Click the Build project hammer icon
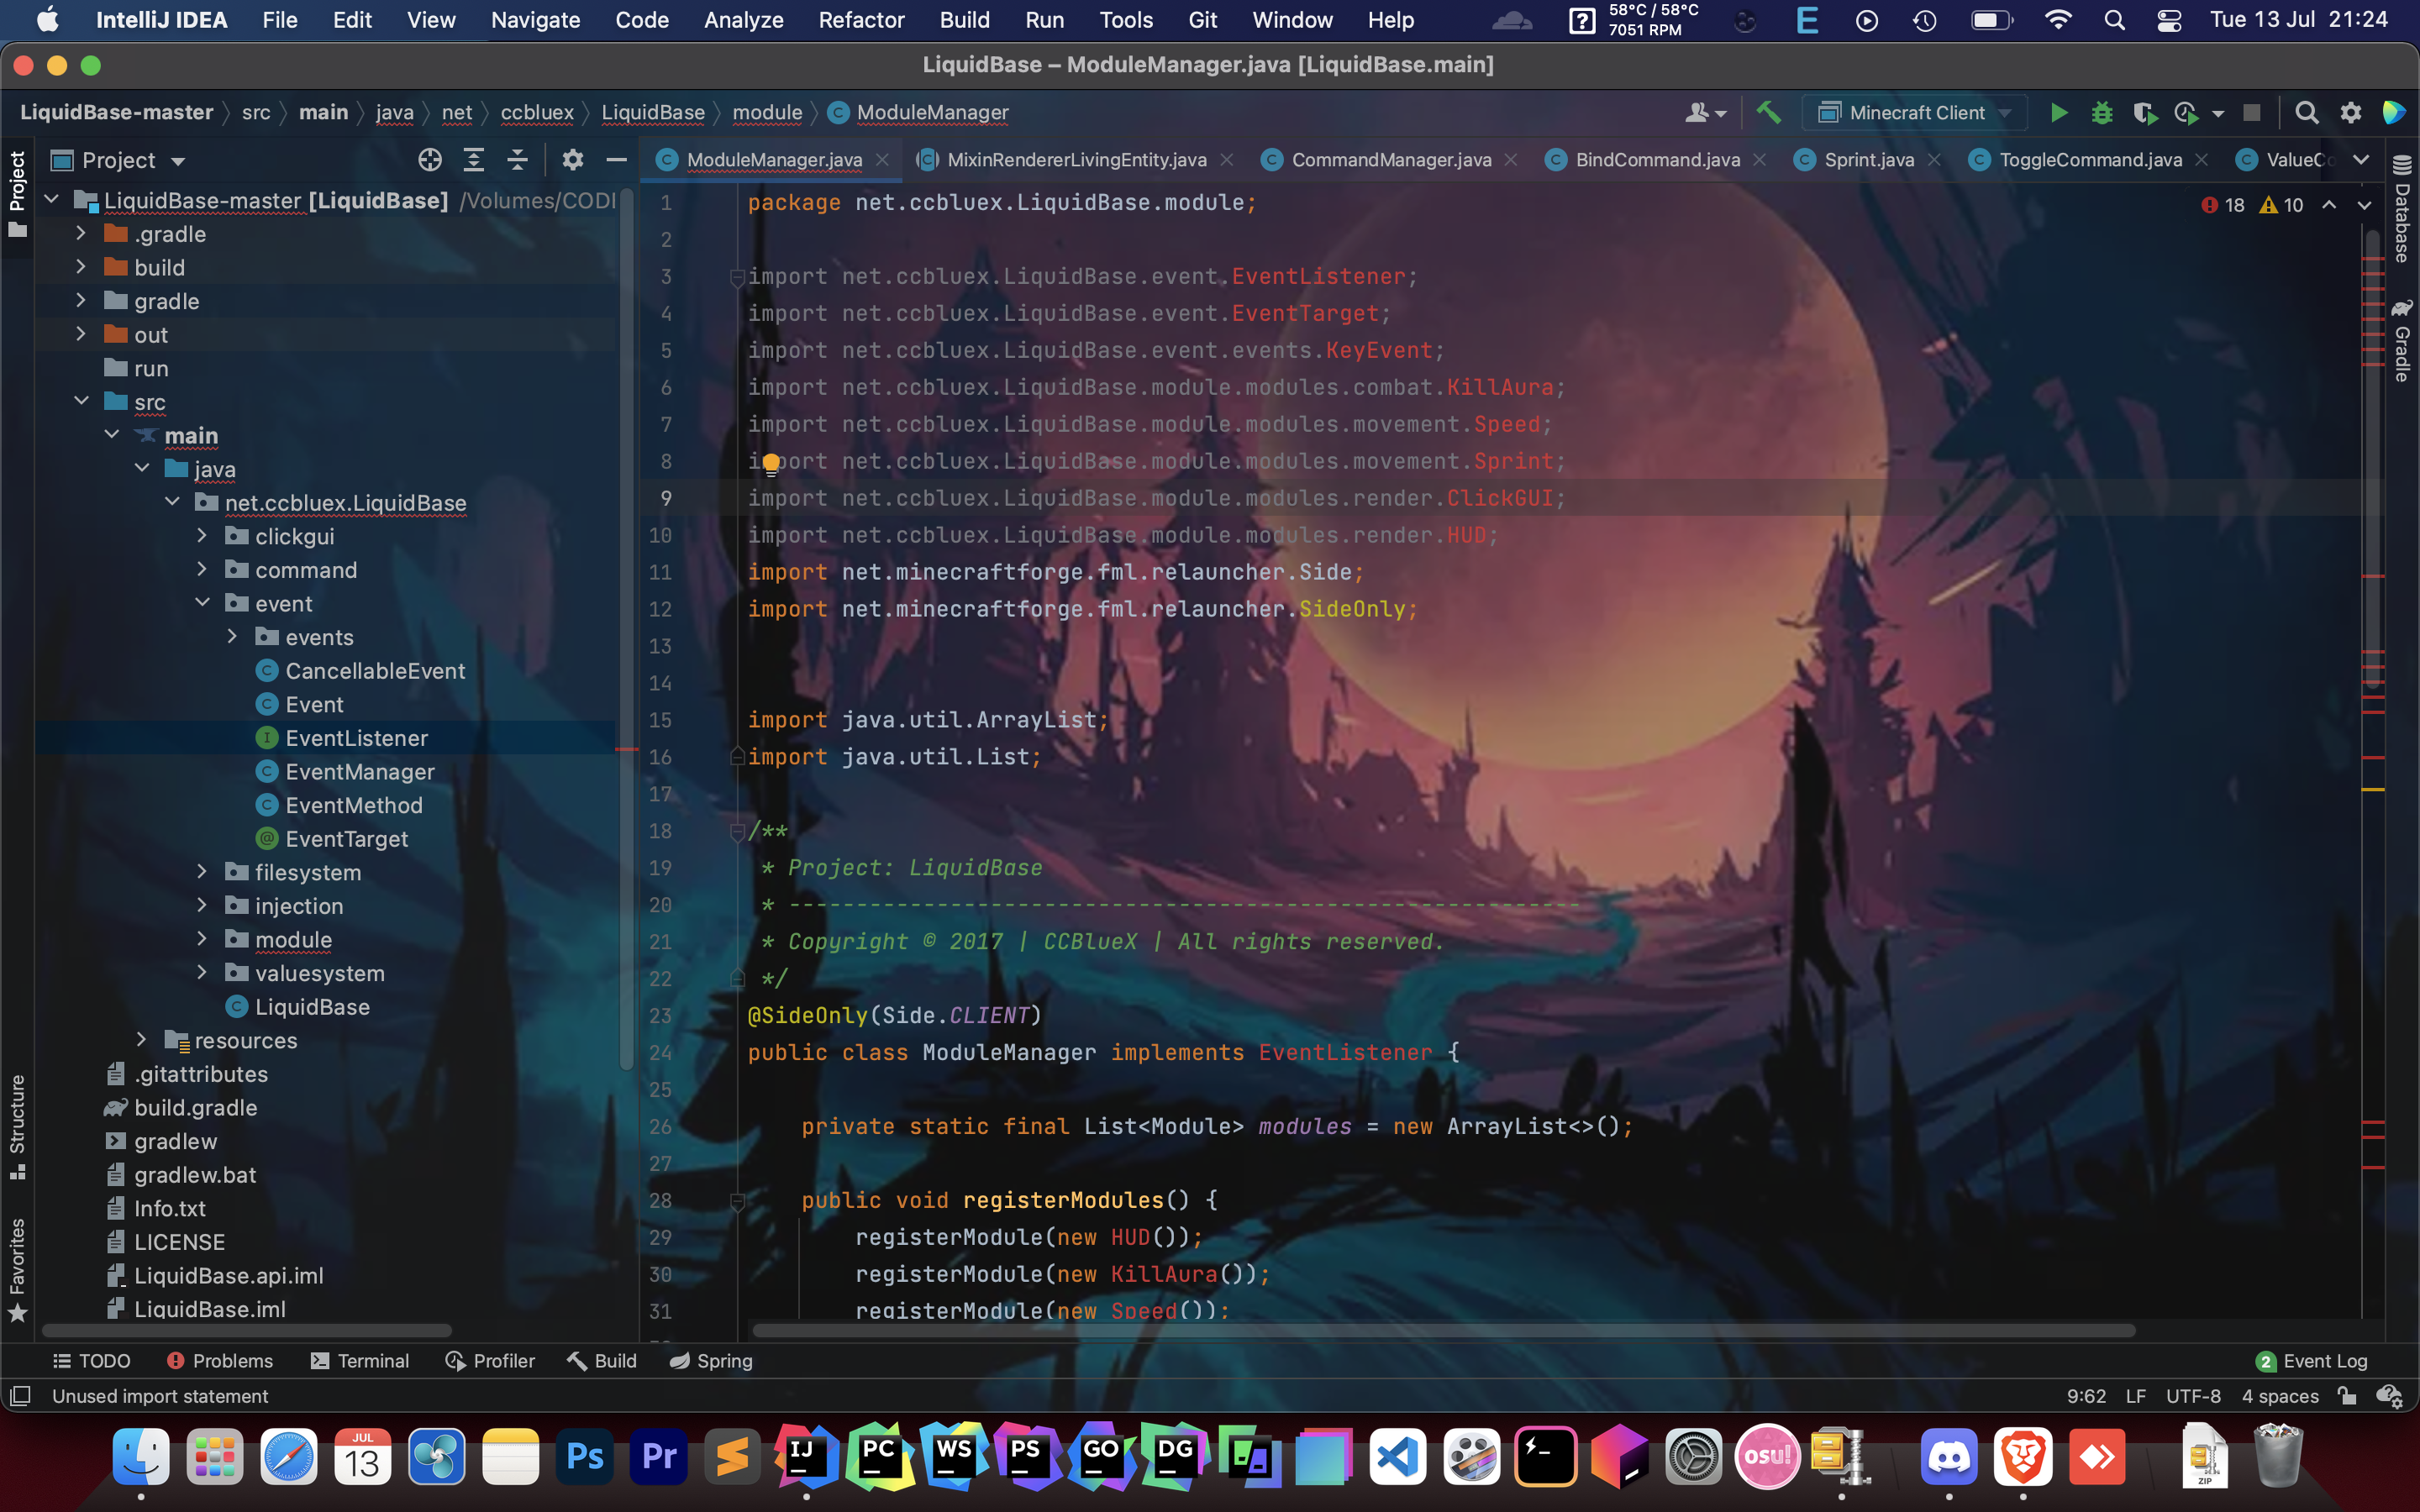Image resolution: width=2420 pixels, height=1512 pixels. [1769, 113]
